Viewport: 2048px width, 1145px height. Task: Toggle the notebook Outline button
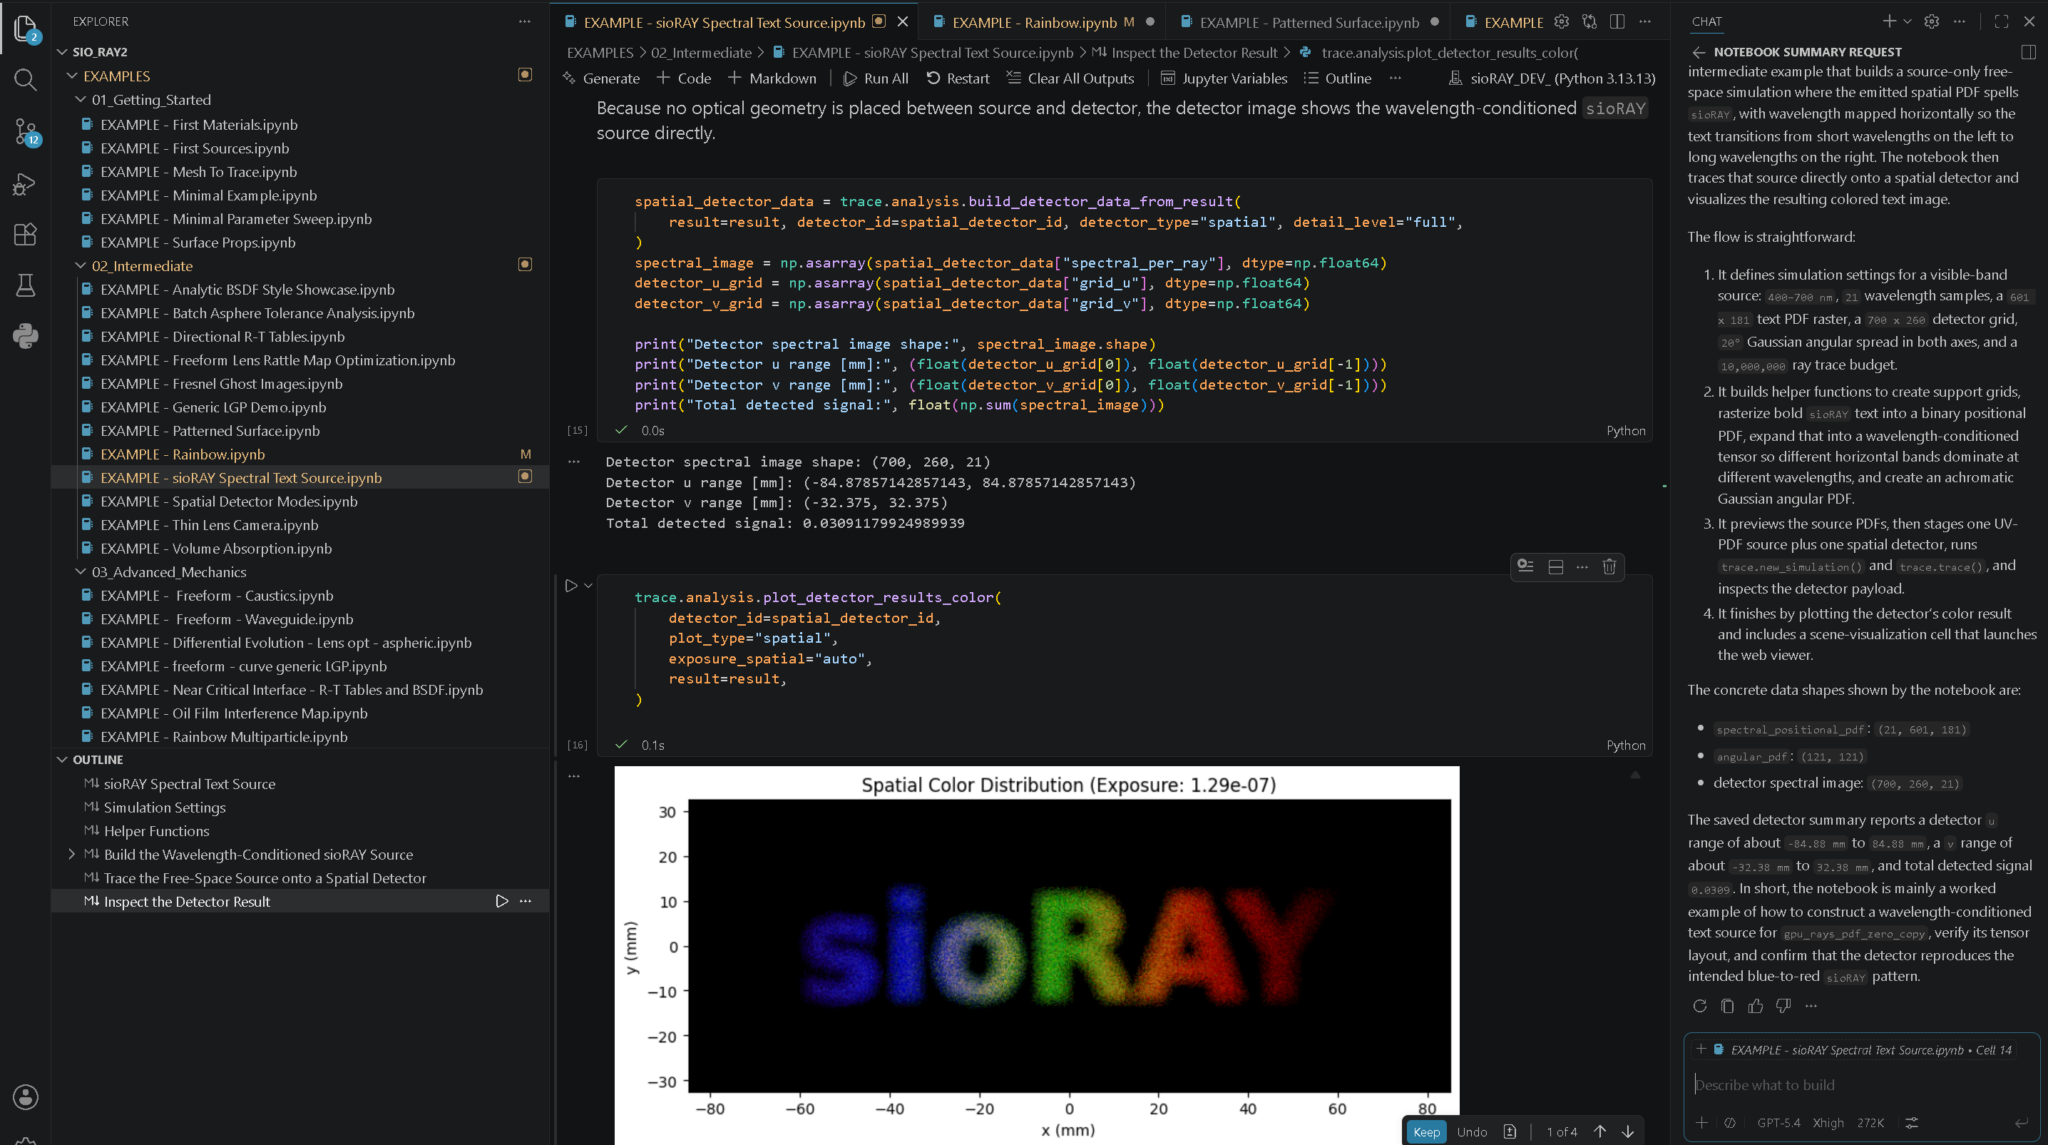pyautogui.click(x=1338, y=78)
